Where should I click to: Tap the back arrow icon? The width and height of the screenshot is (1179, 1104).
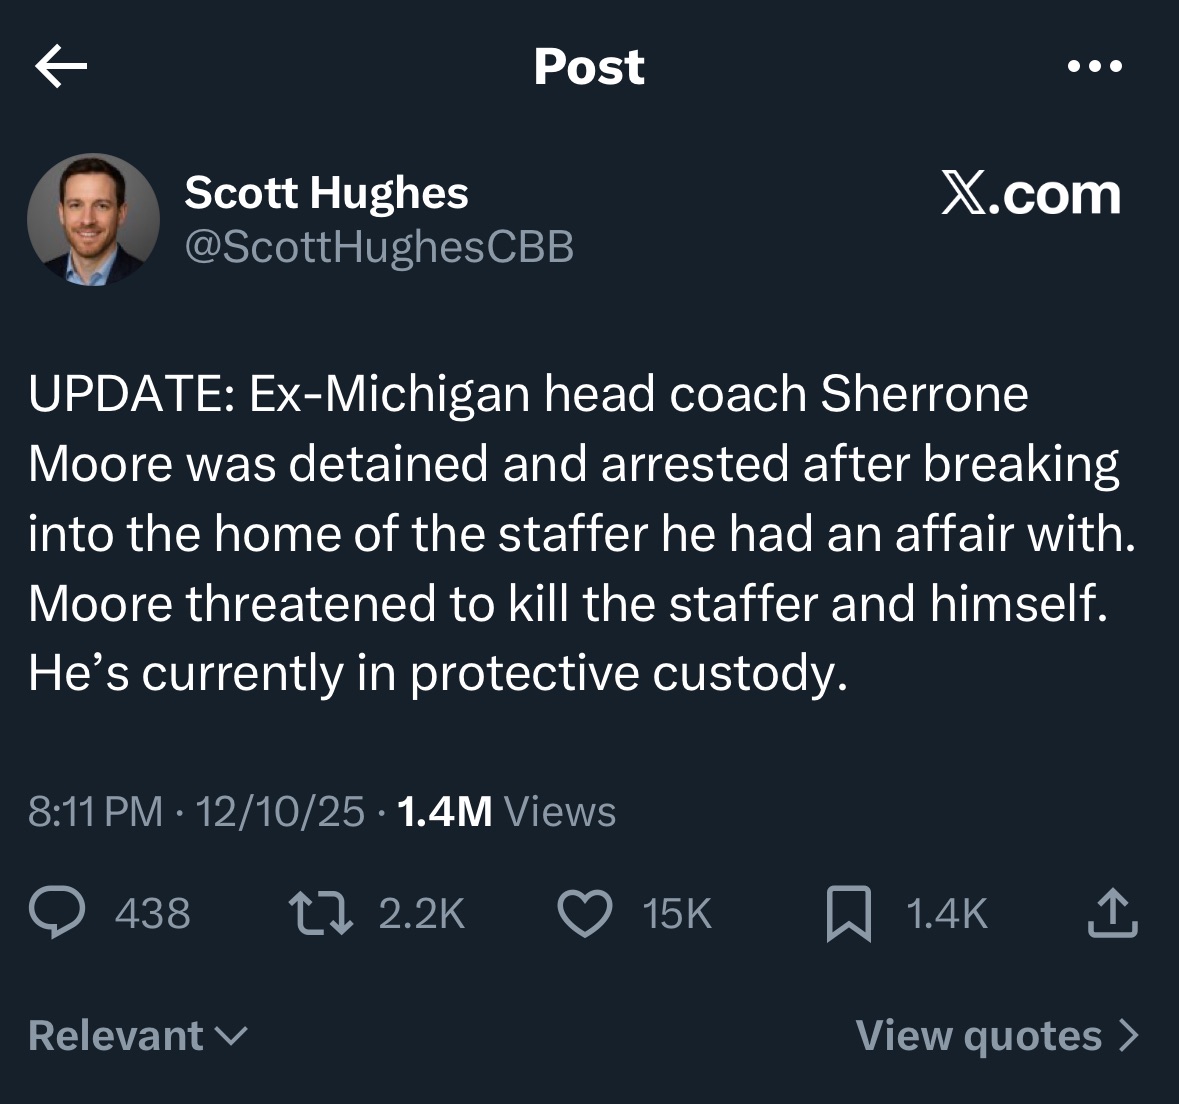tap(61, 67)
